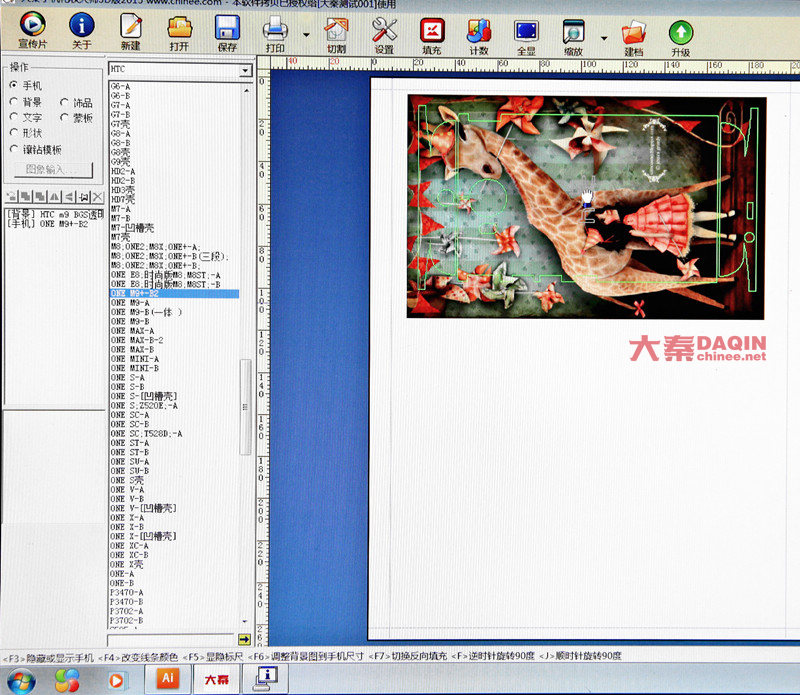Select the 背景 radio option
Viewport: 800px width, 695px height.
[25, 102]
